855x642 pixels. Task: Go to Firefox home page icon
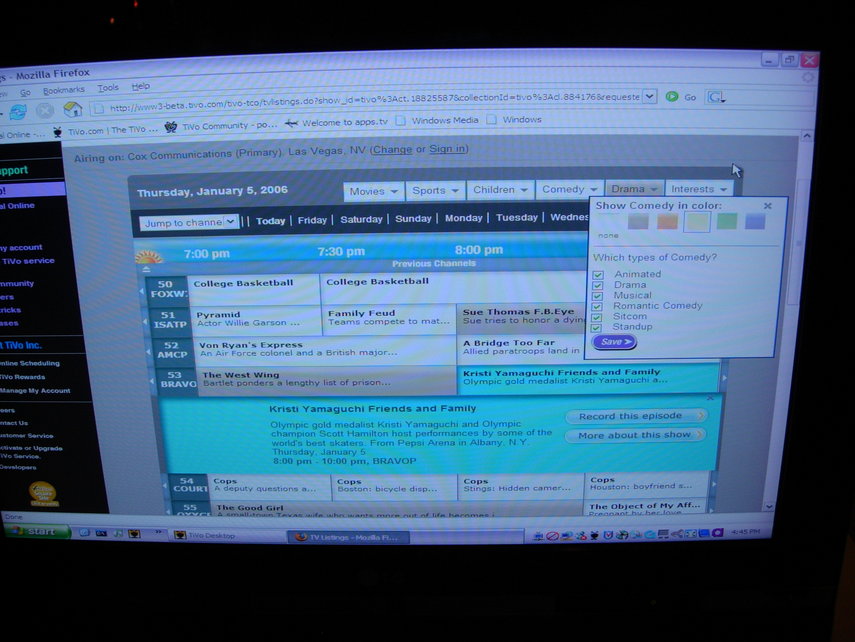pyautogui.click(x=73, y=110)
